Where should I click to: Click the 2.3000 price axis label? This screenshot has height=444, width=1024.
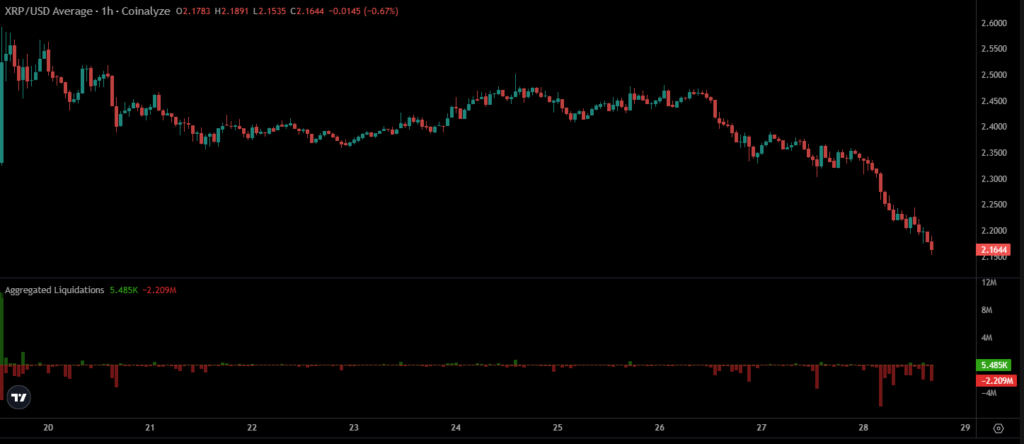tap(994, 179)
